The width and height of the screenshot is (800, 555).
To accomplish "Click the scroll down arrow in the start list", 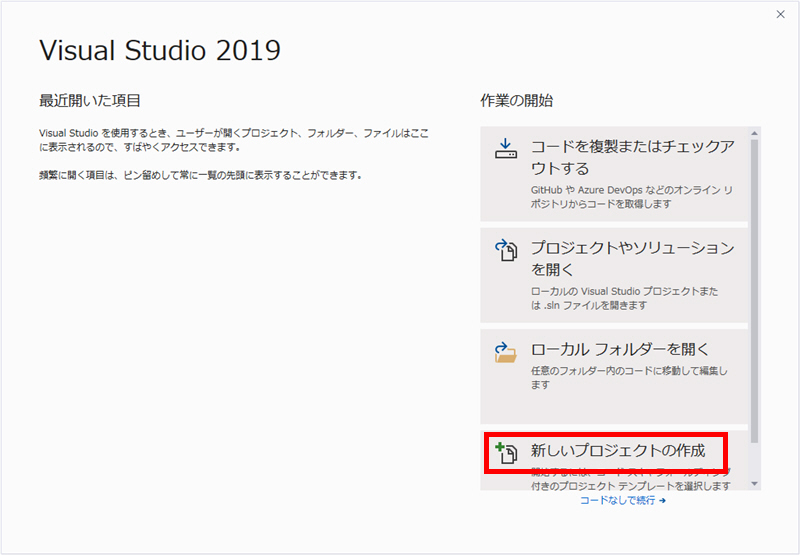I will click(x=755, y=484).
